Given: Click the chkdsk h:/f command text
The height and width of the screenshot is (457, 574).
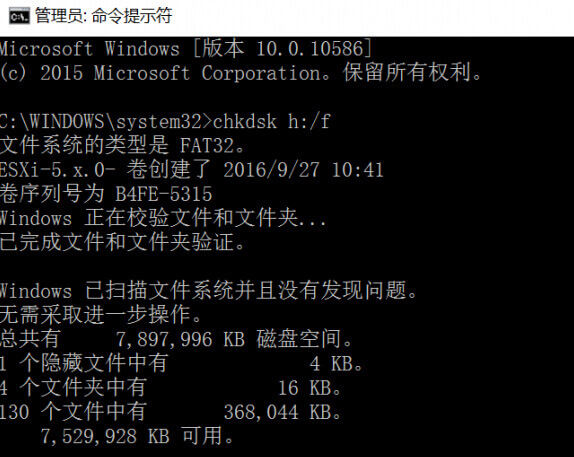Looking at the screenshot, I should point(271,121).
